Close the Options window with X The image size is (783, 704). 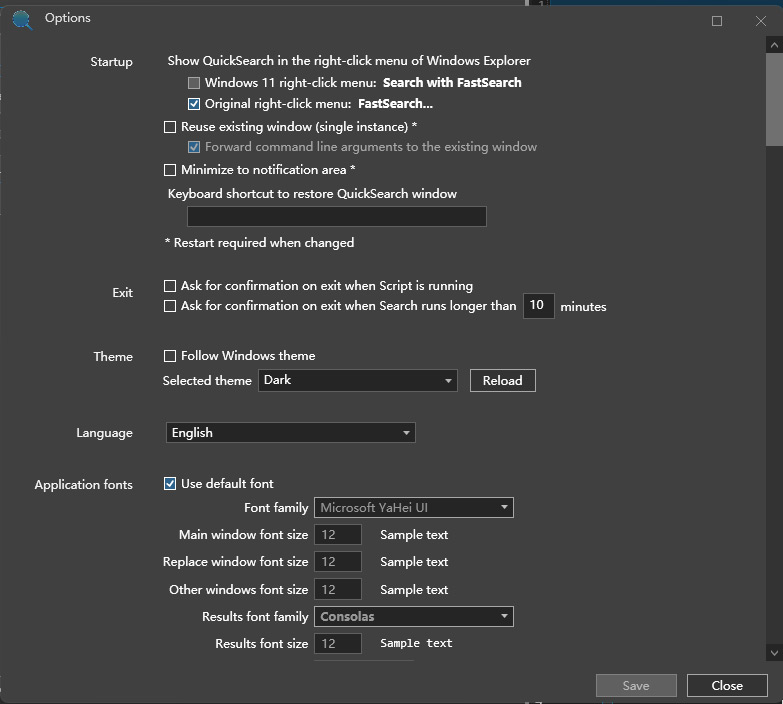pos(761,21)
